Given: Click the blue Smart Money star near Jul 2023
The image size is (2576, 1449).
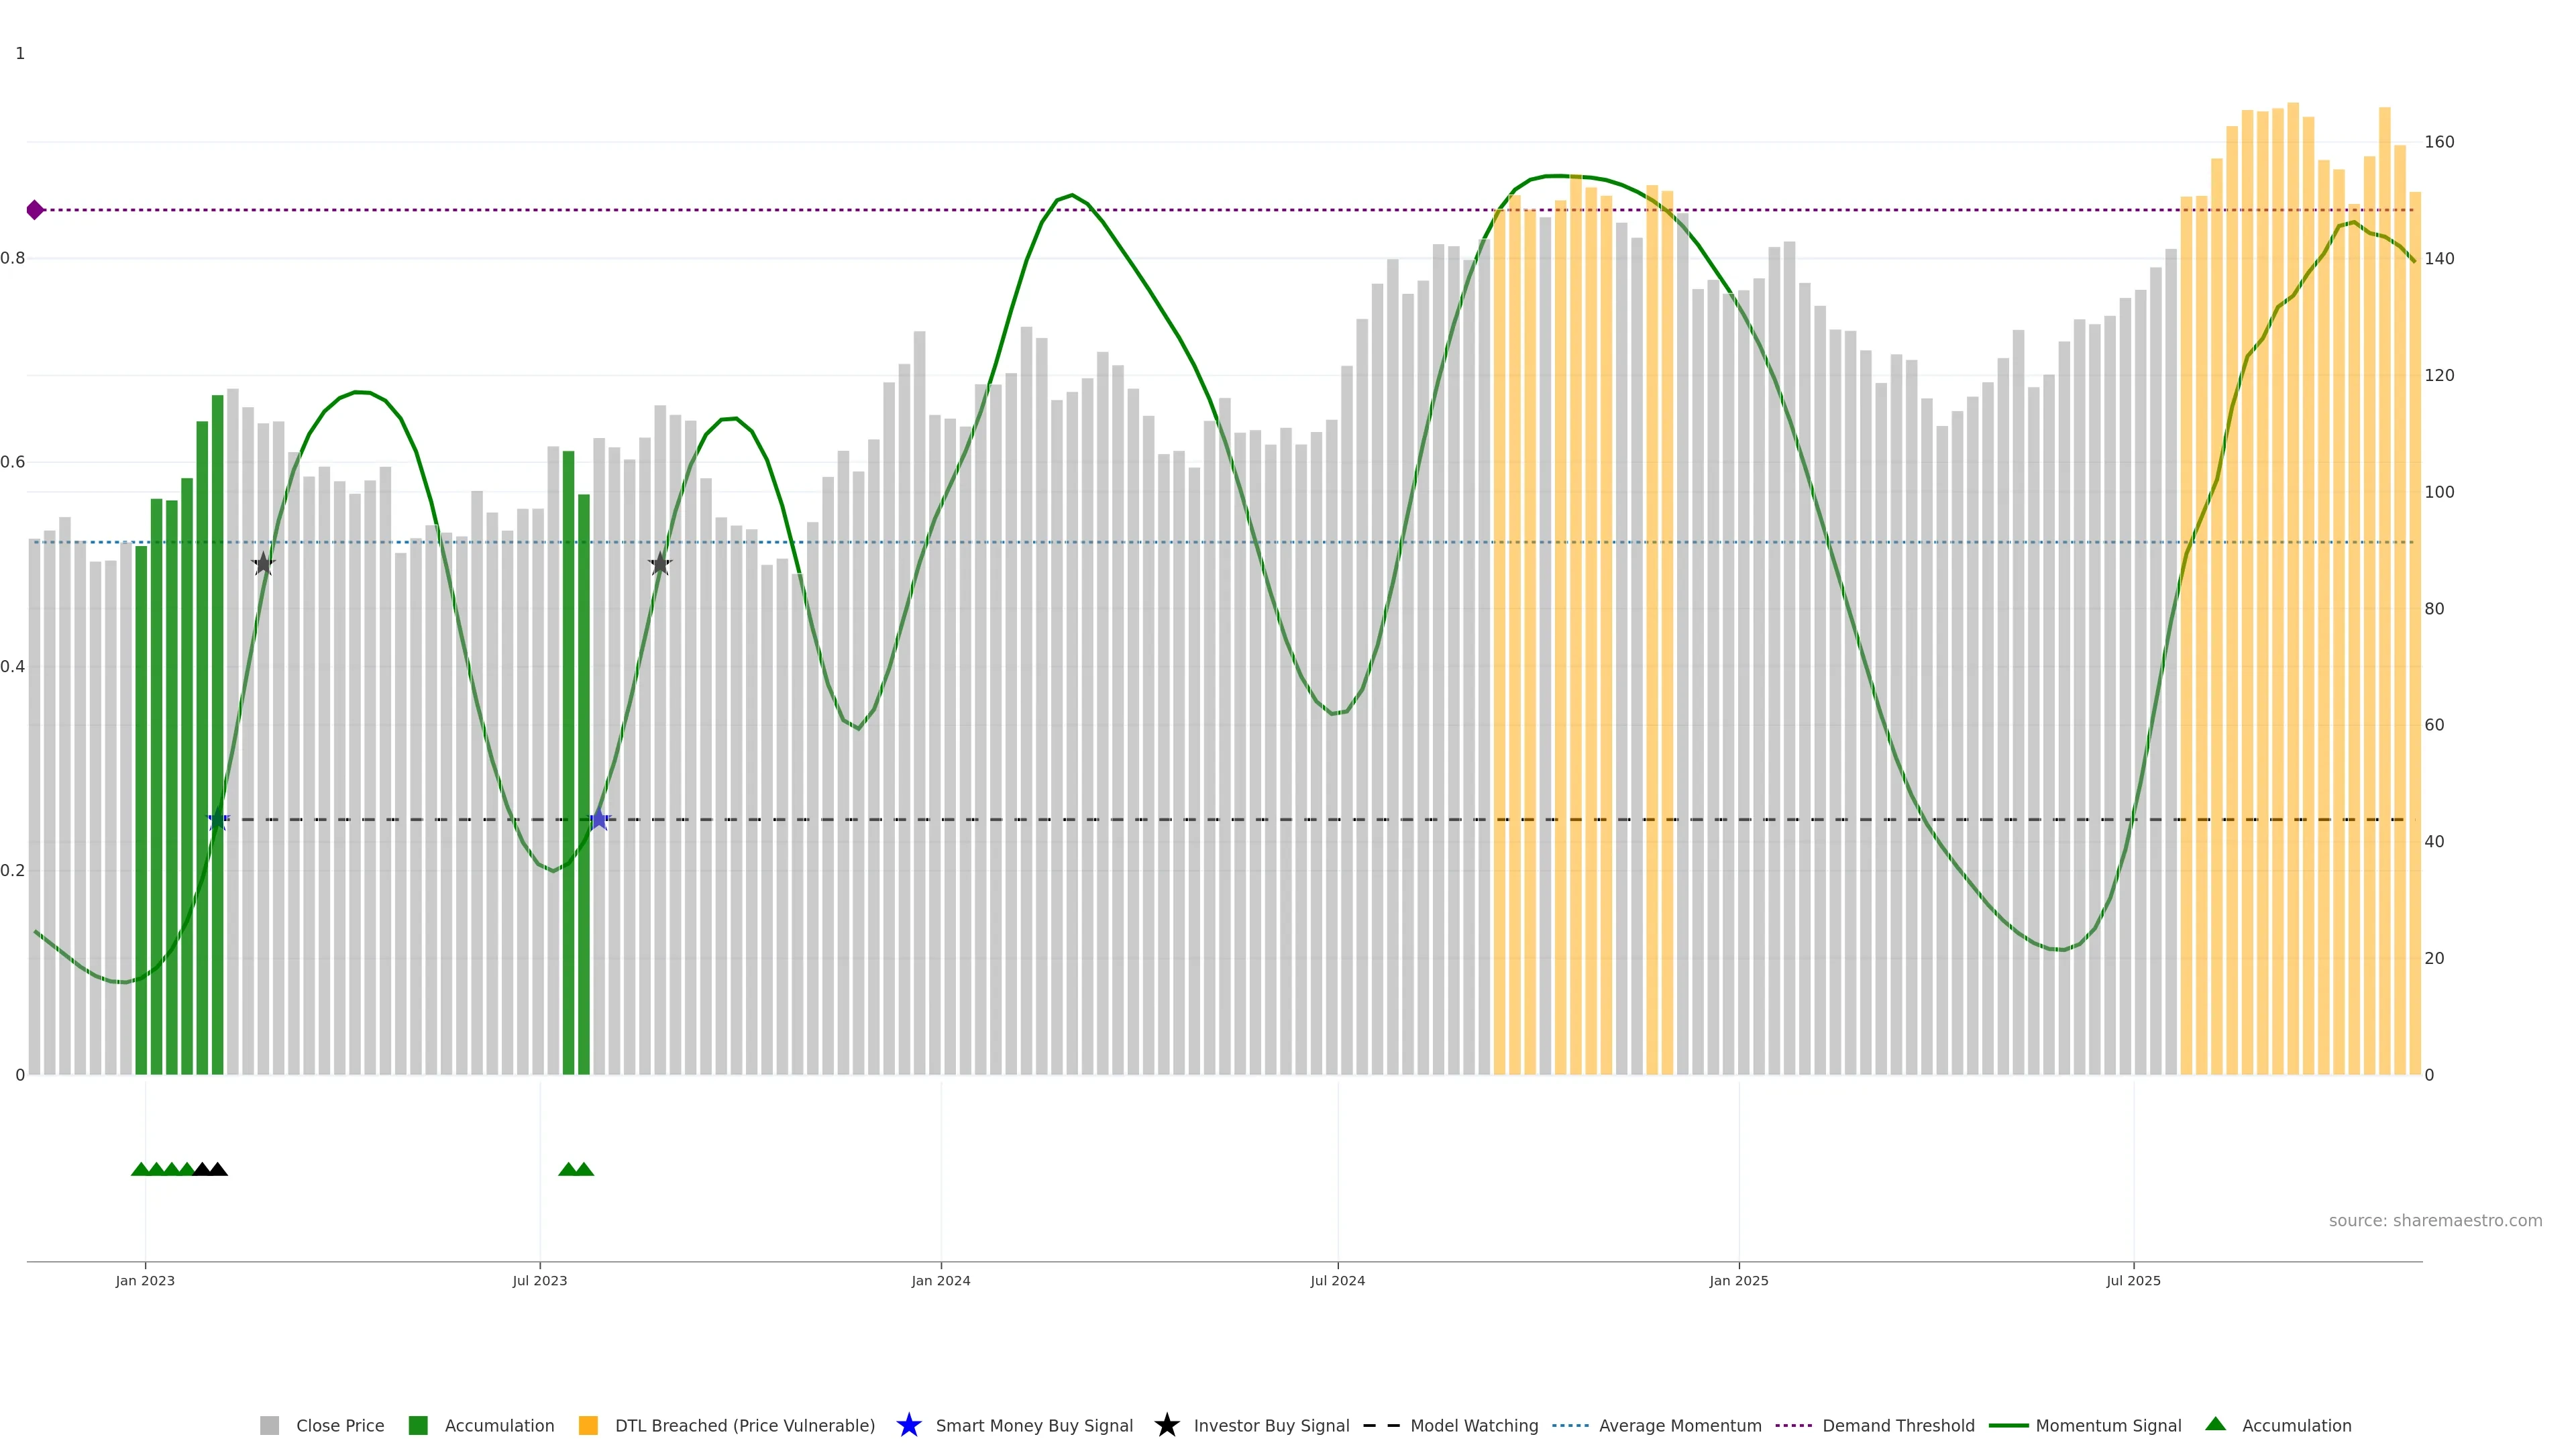Looking at the screenshot, I should pos(598,820).
